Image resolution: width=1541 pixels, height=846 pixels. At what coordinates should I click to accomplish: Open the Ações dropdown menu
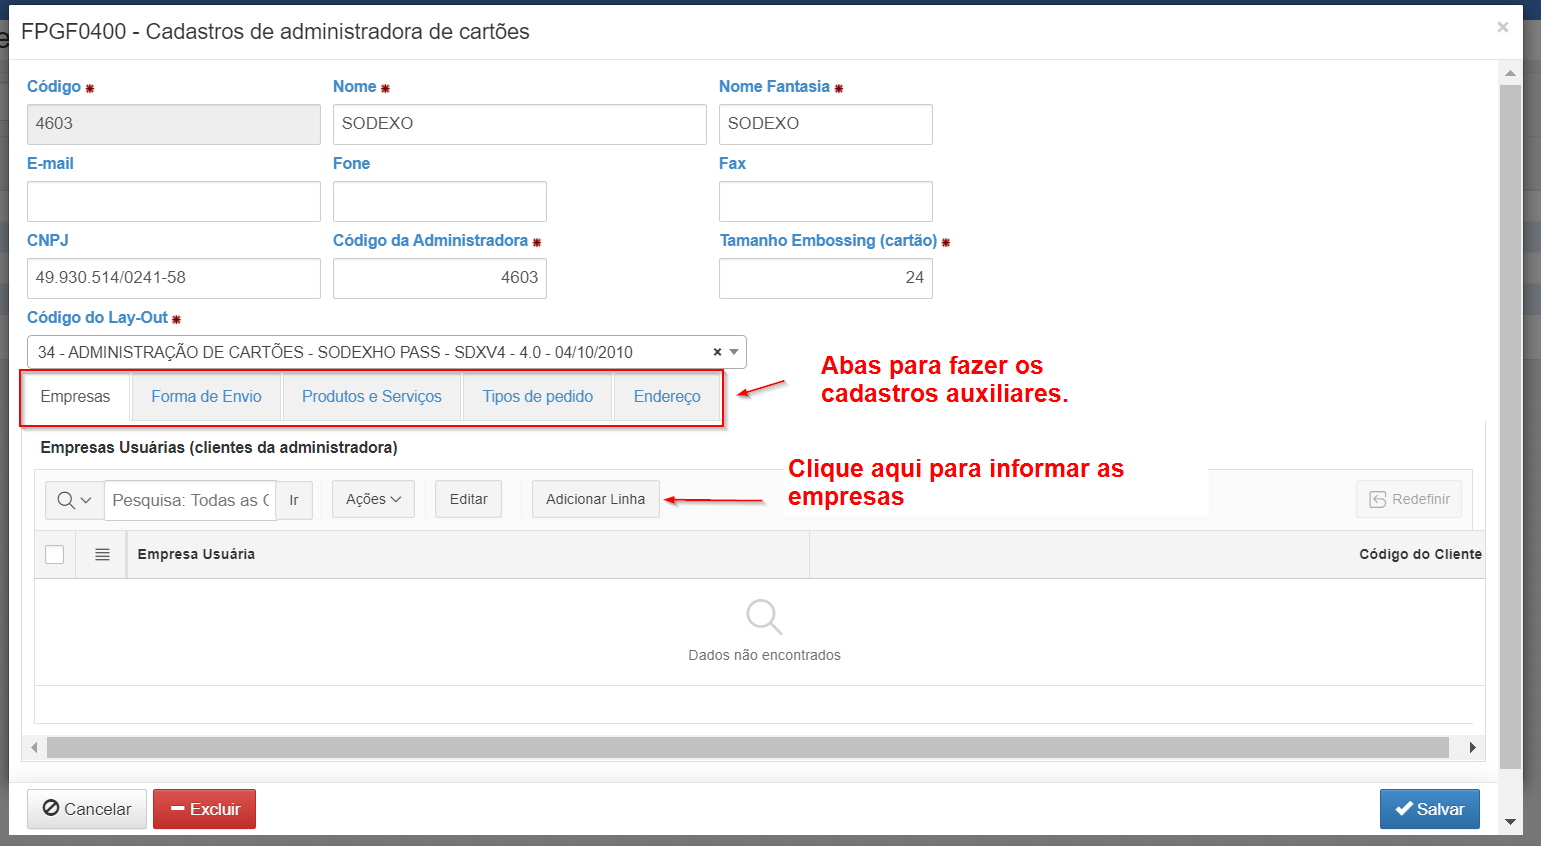pos(373,499)
